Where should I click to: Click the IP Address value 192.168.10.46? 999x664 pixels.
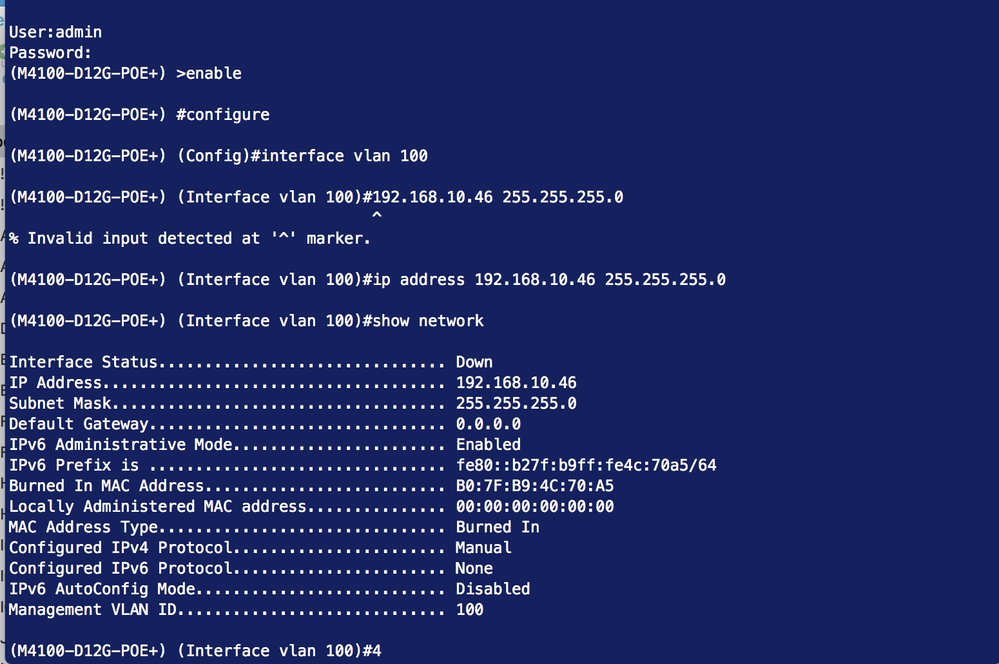click(516, 383)
